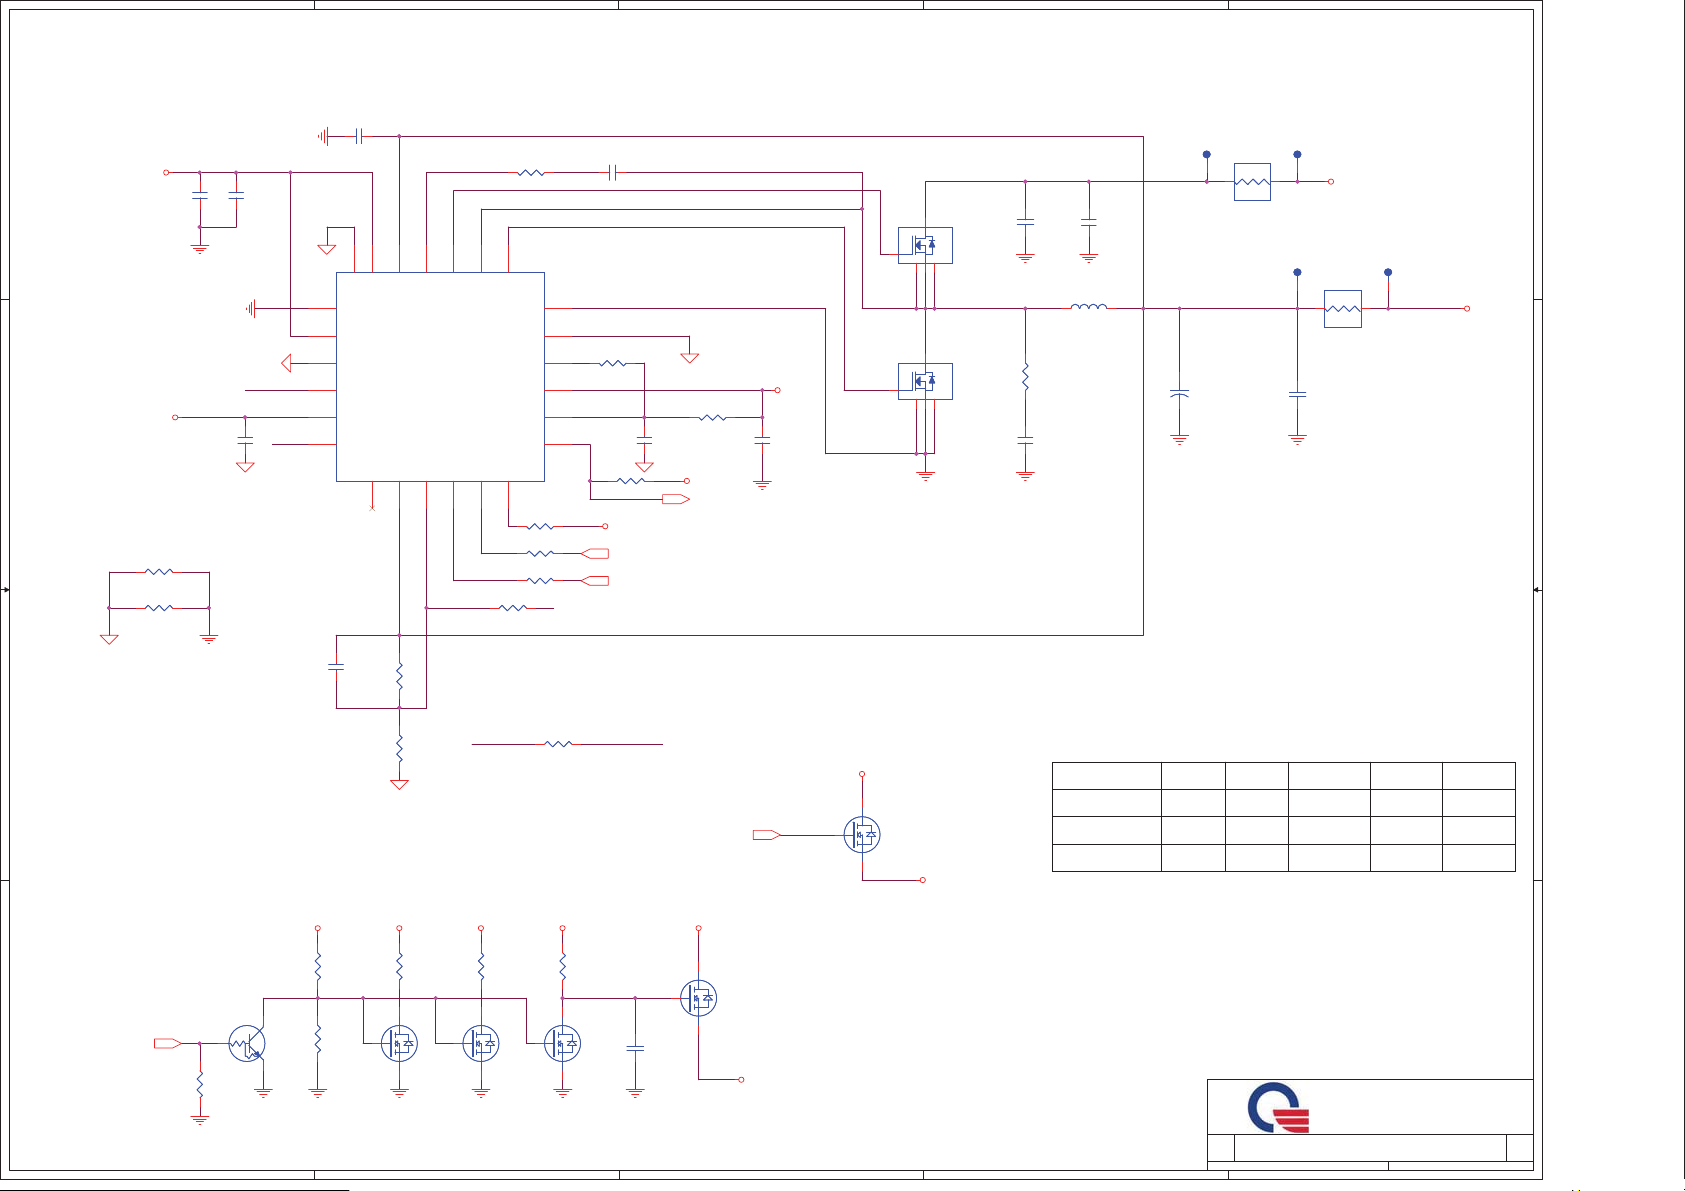Click the input port symbol feeding the NPN transistor
Viewport: 1685px width, 1191px height.
click(x=167, y=1043)
